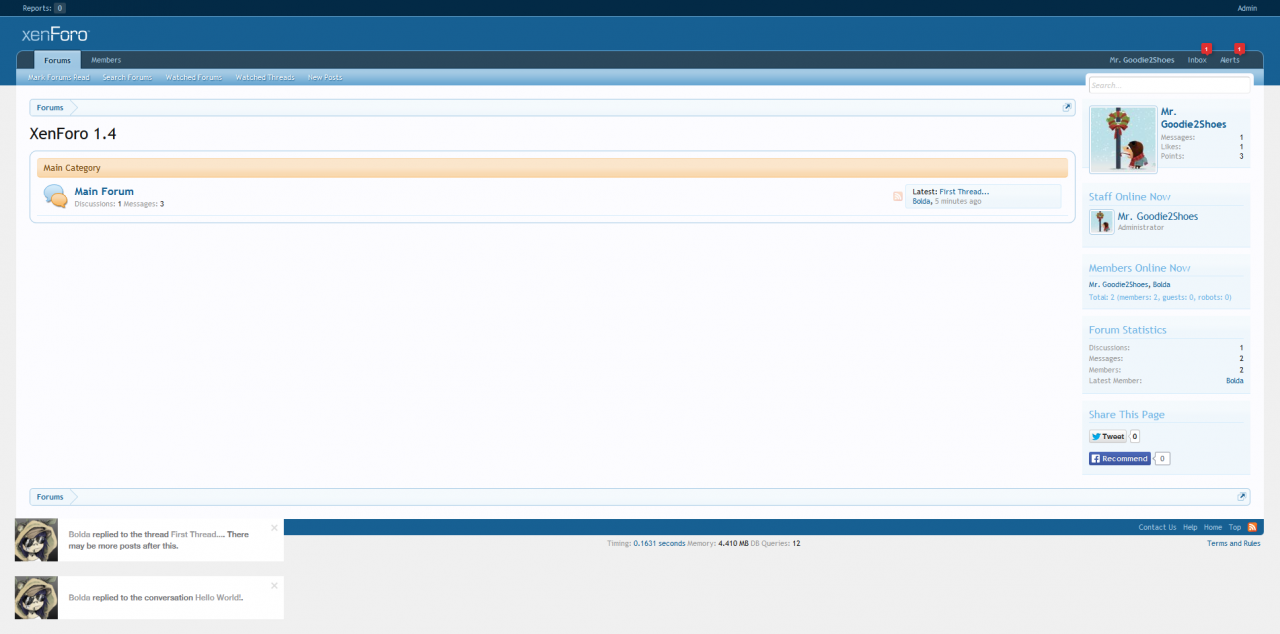Click Bolda's avatar in thread reply alert
Viewport: 1280px width, 634px height.
tap(36, 540)
